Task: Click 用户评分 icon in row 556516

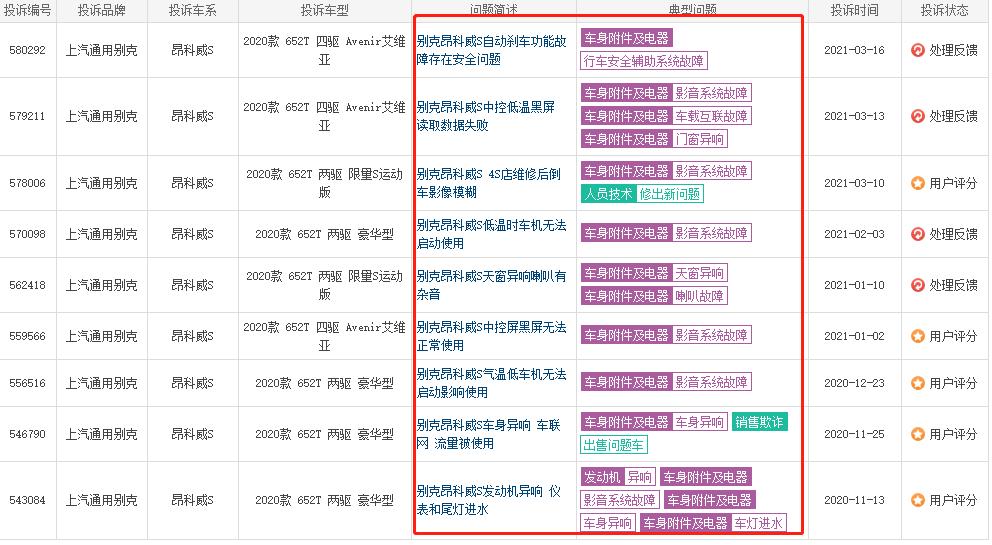Action: (x=917, y=383)
